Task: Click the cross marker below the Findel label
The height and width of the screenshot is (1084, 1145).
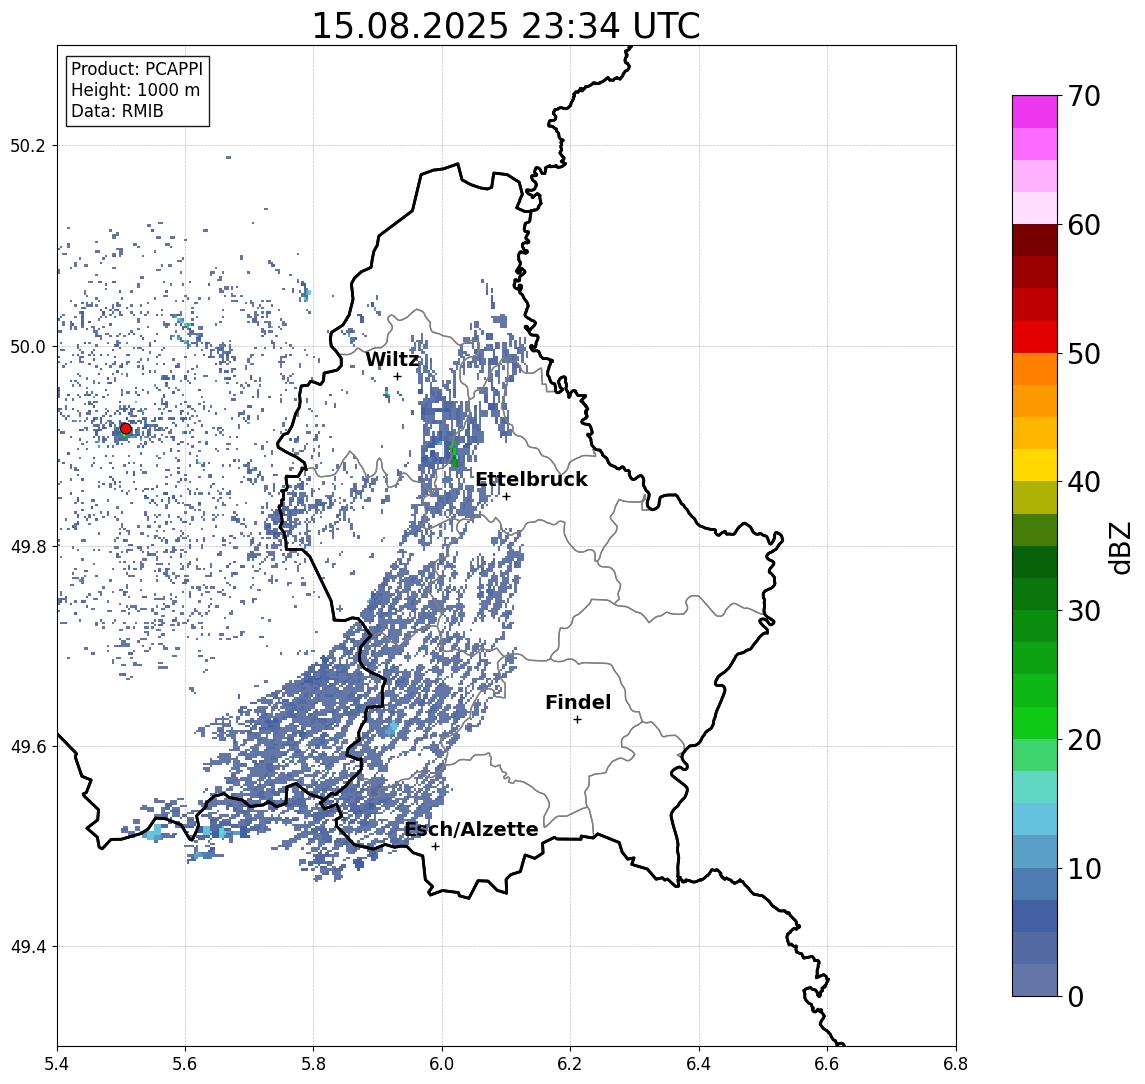Action: coord(577,720)
